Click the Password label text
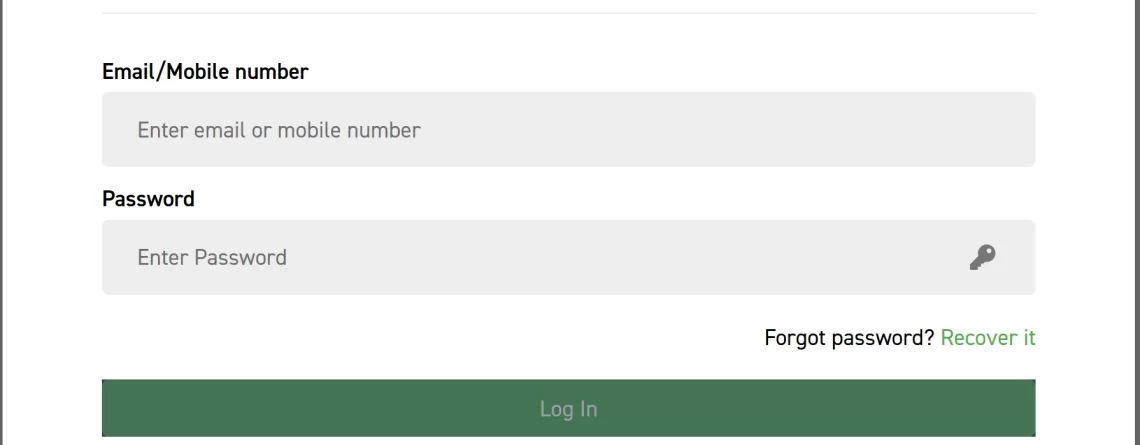 click(148, 199)
